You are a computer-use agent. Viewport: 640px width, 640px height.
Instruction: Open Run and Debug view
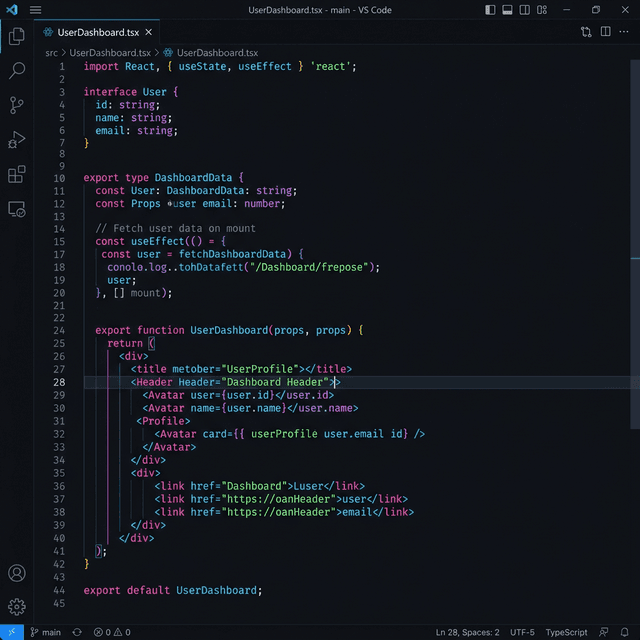(x=16, y=140)
